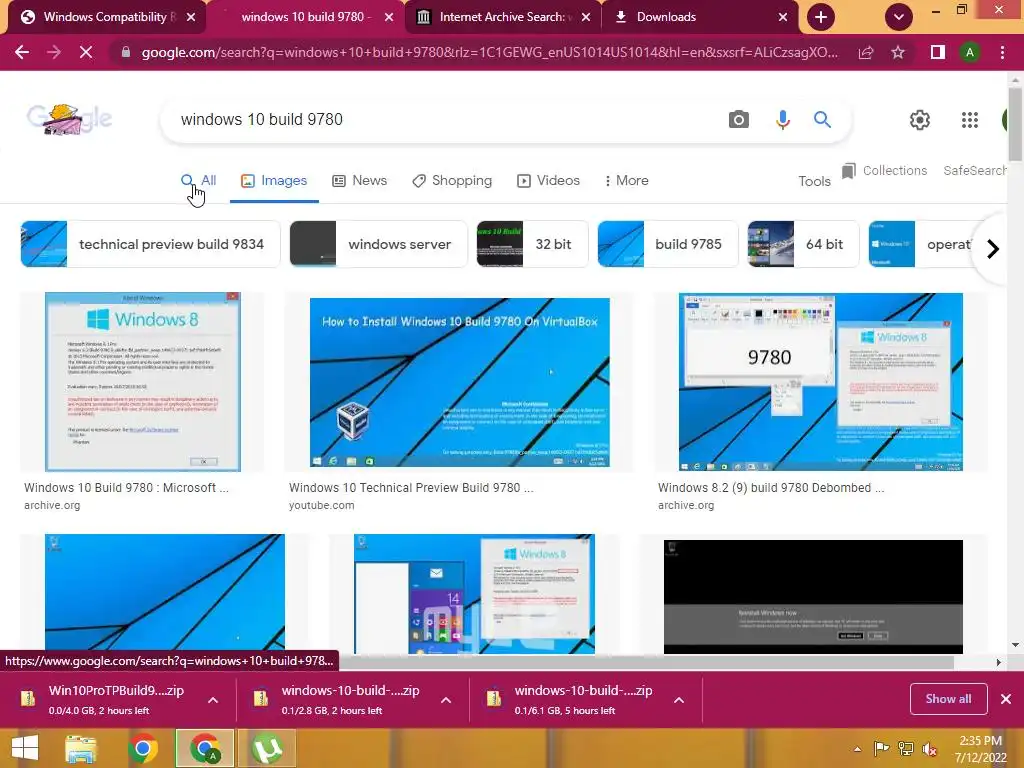The image size is (1024, 768).
Task: Open Chrome profile avatar A
Action: tap(970, 52)
